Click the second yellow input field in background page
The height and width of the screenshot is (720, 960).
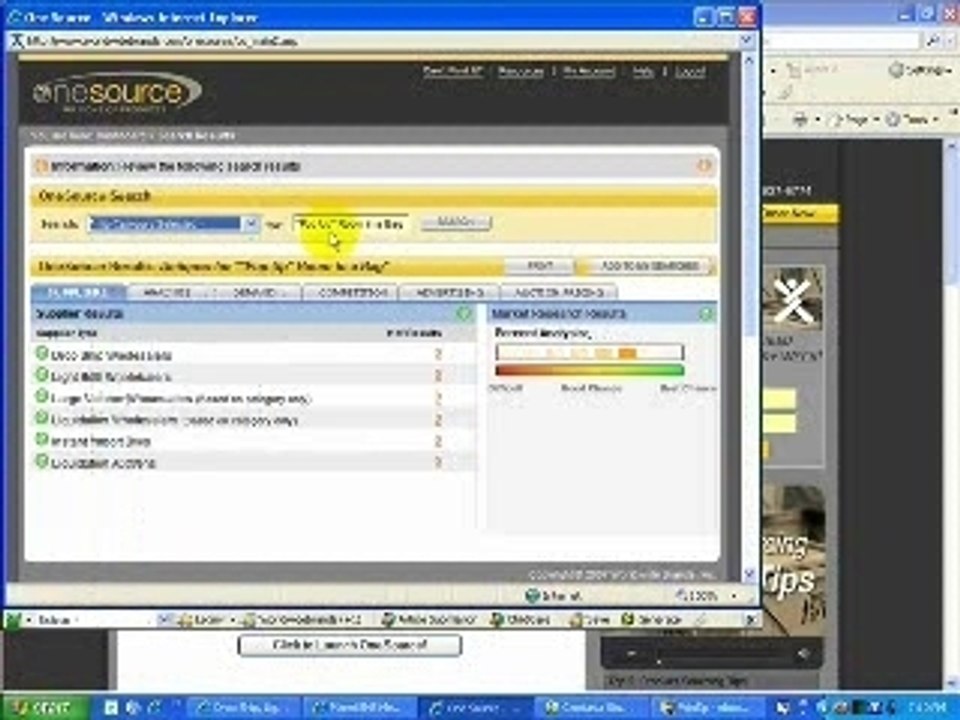tap(779, 423)
